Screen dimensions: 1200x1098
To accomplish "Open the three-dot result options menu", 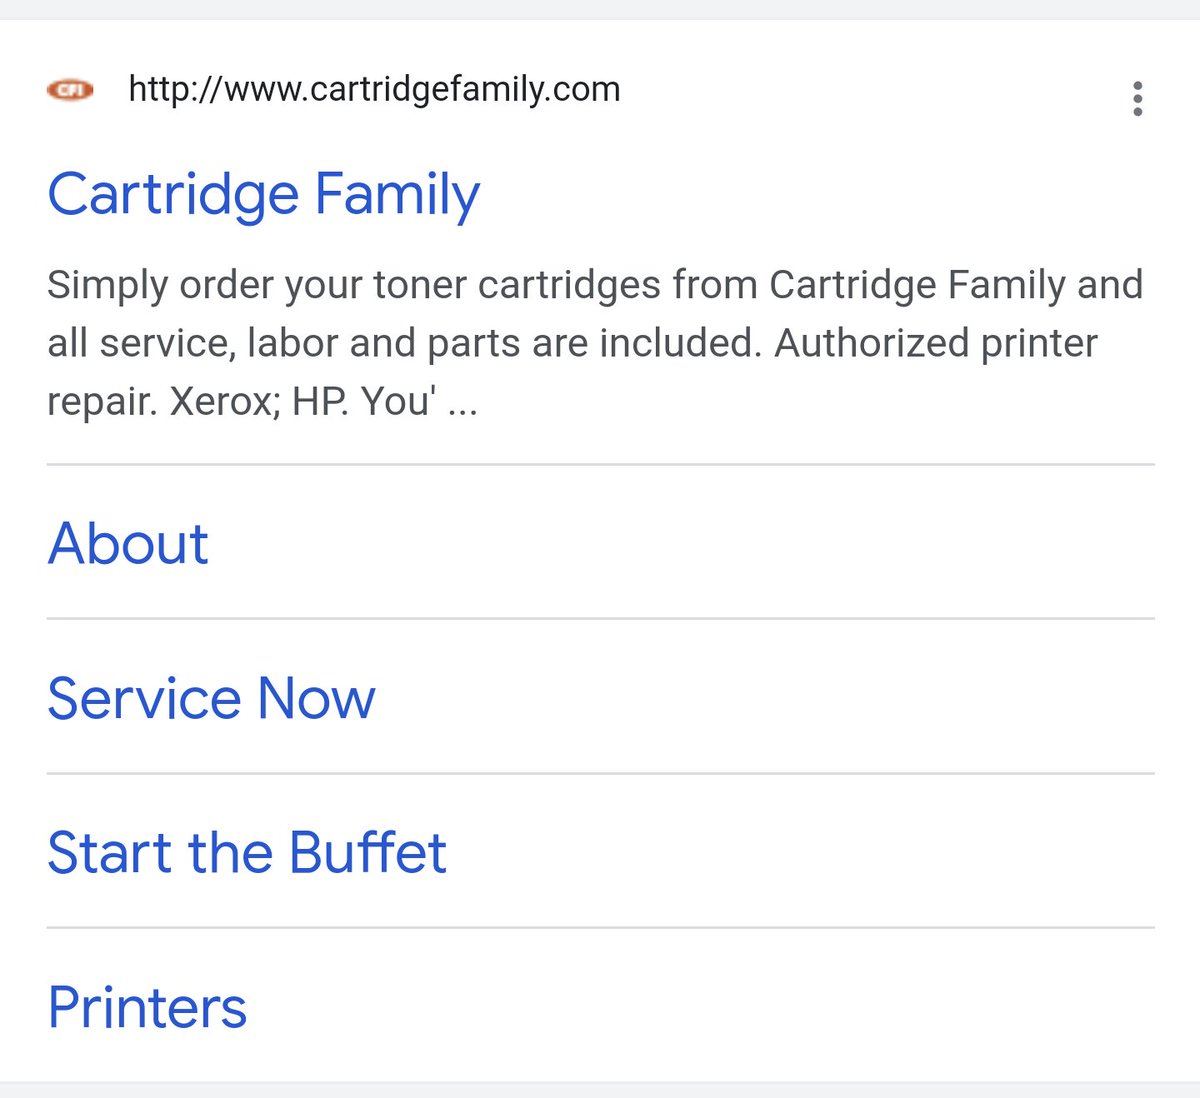I will tap(1137, 99).
